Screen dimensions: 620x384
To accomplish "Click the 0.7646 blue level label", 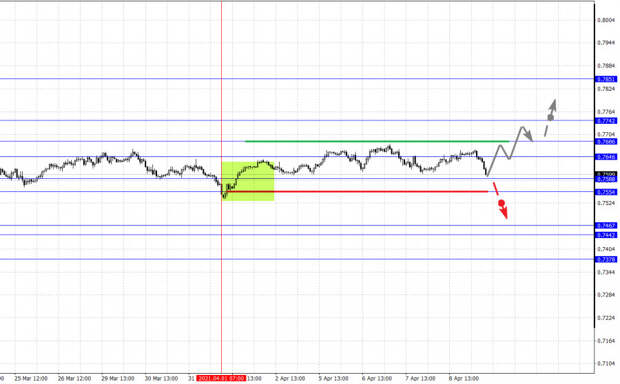I will (606, 157).
